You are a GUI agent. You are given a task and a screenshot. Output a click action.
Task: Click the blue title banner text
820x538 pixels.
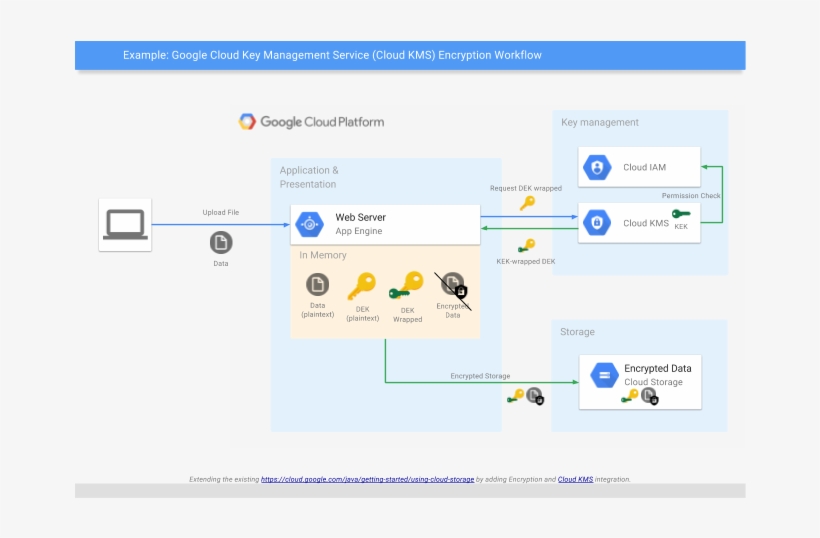pos(332,55)
